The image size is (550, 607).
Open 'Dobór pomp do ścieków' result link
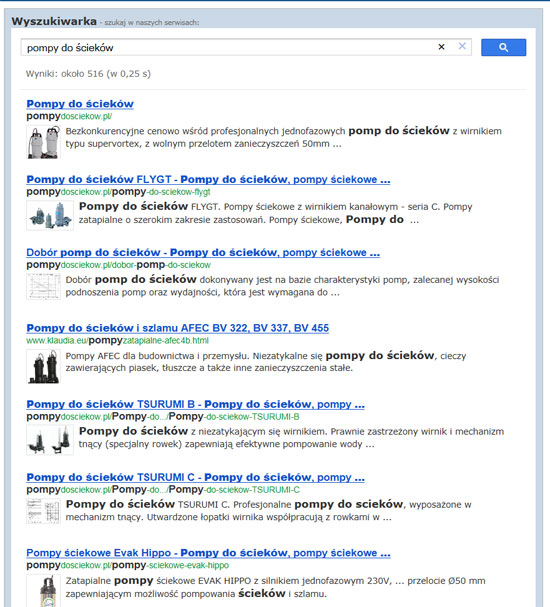coord(203,252)
